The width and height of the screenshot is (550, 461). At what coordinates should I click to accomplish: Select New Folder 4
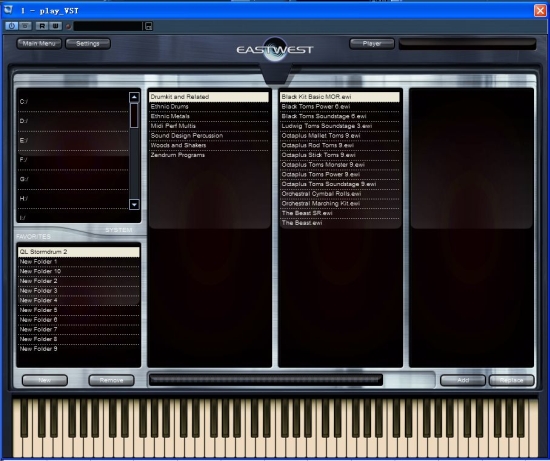coord(79,300)
